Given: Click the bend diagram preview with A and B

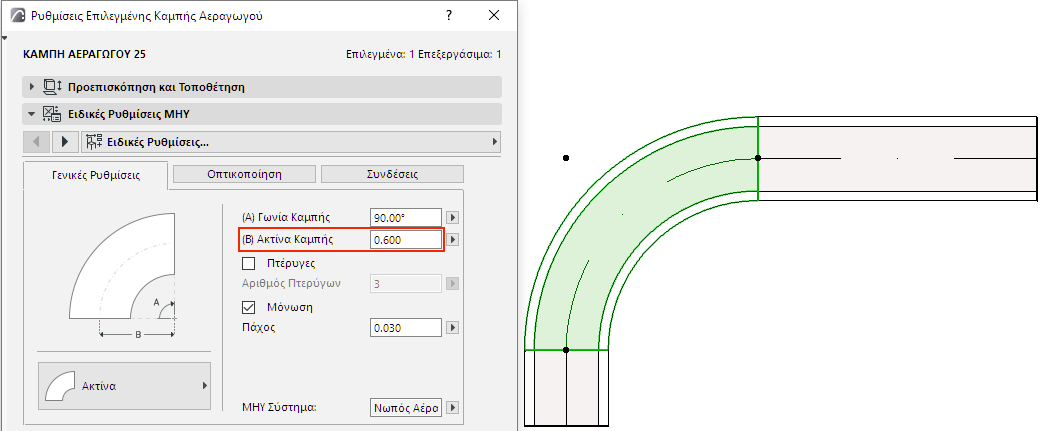Looking at the screenshot, I should 122,274.
